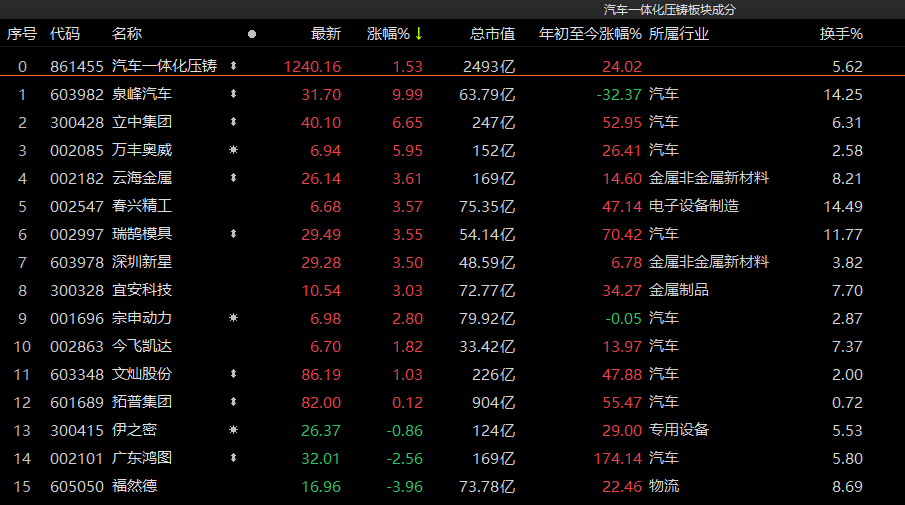Click the star marker beside 万丰奥威
905x505 pixels.
(x=234, y=151)
